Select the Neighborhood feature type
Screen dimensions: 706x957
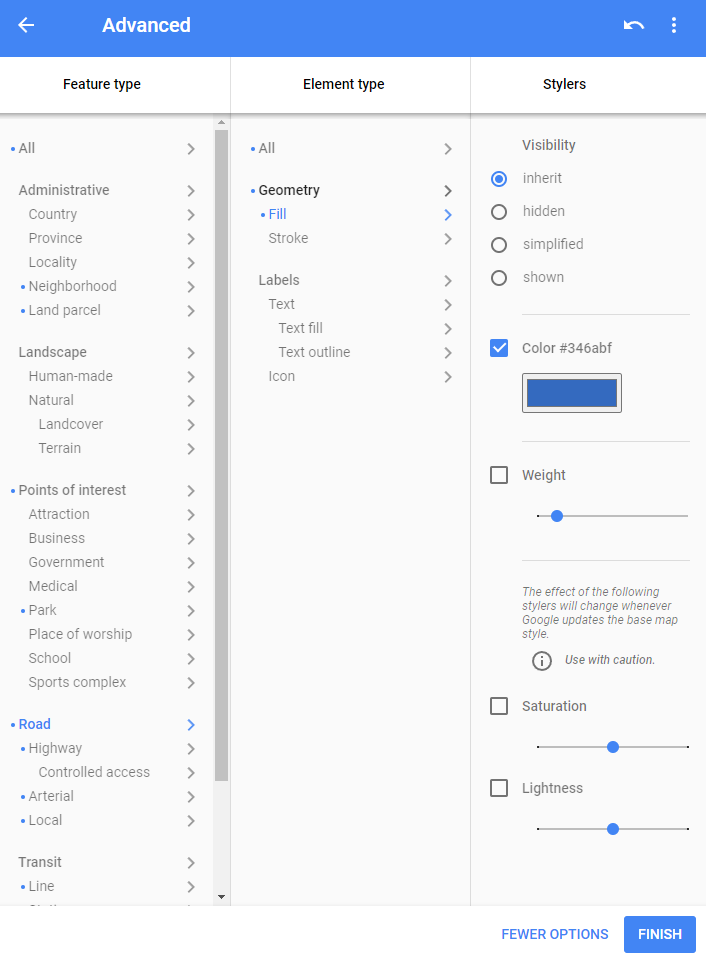click(x=72, y=286)
